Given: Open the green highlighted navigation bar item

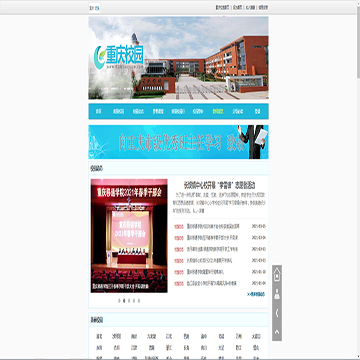Looking at the screenshot, I should click(x=218, y=111).
